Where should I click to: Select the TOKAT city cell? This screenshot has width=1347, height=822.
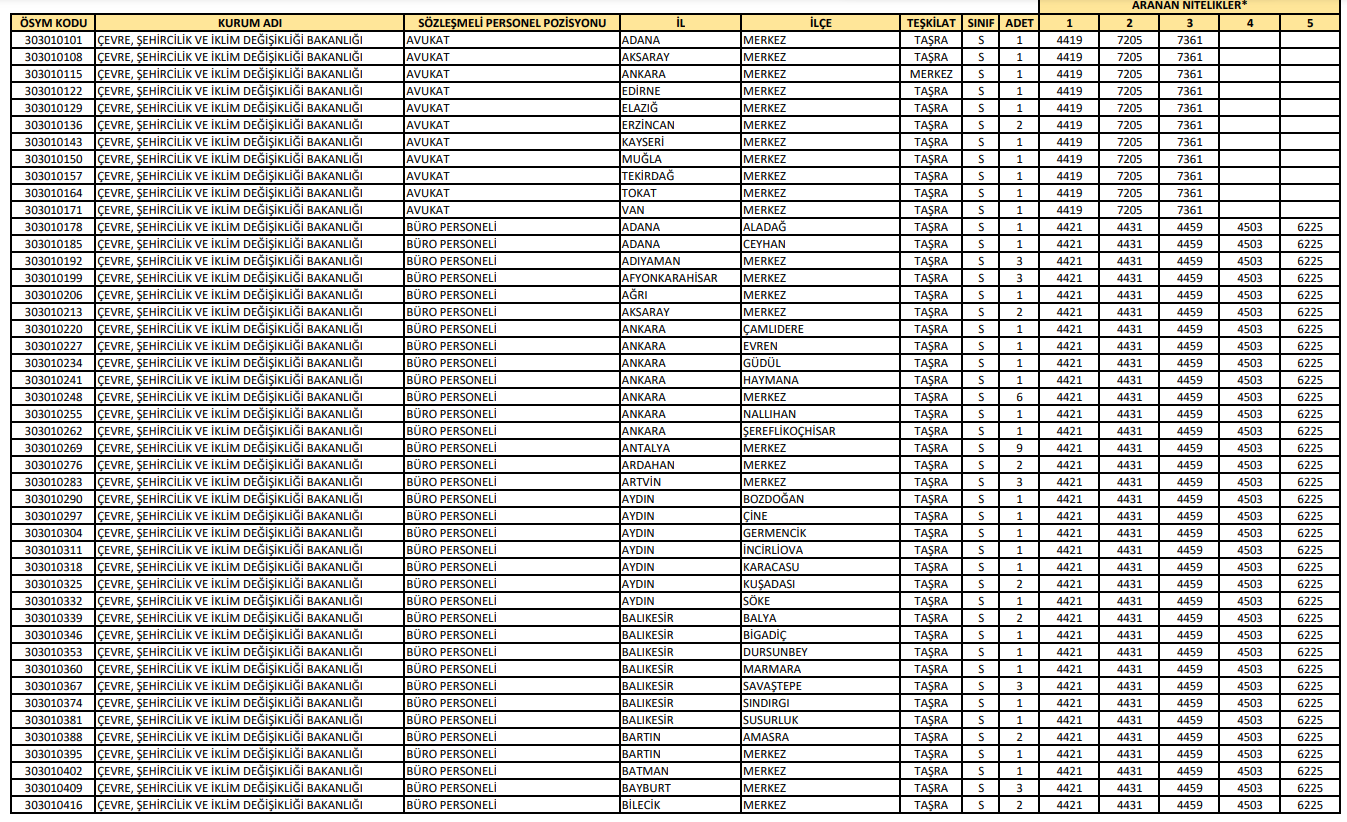680,193
